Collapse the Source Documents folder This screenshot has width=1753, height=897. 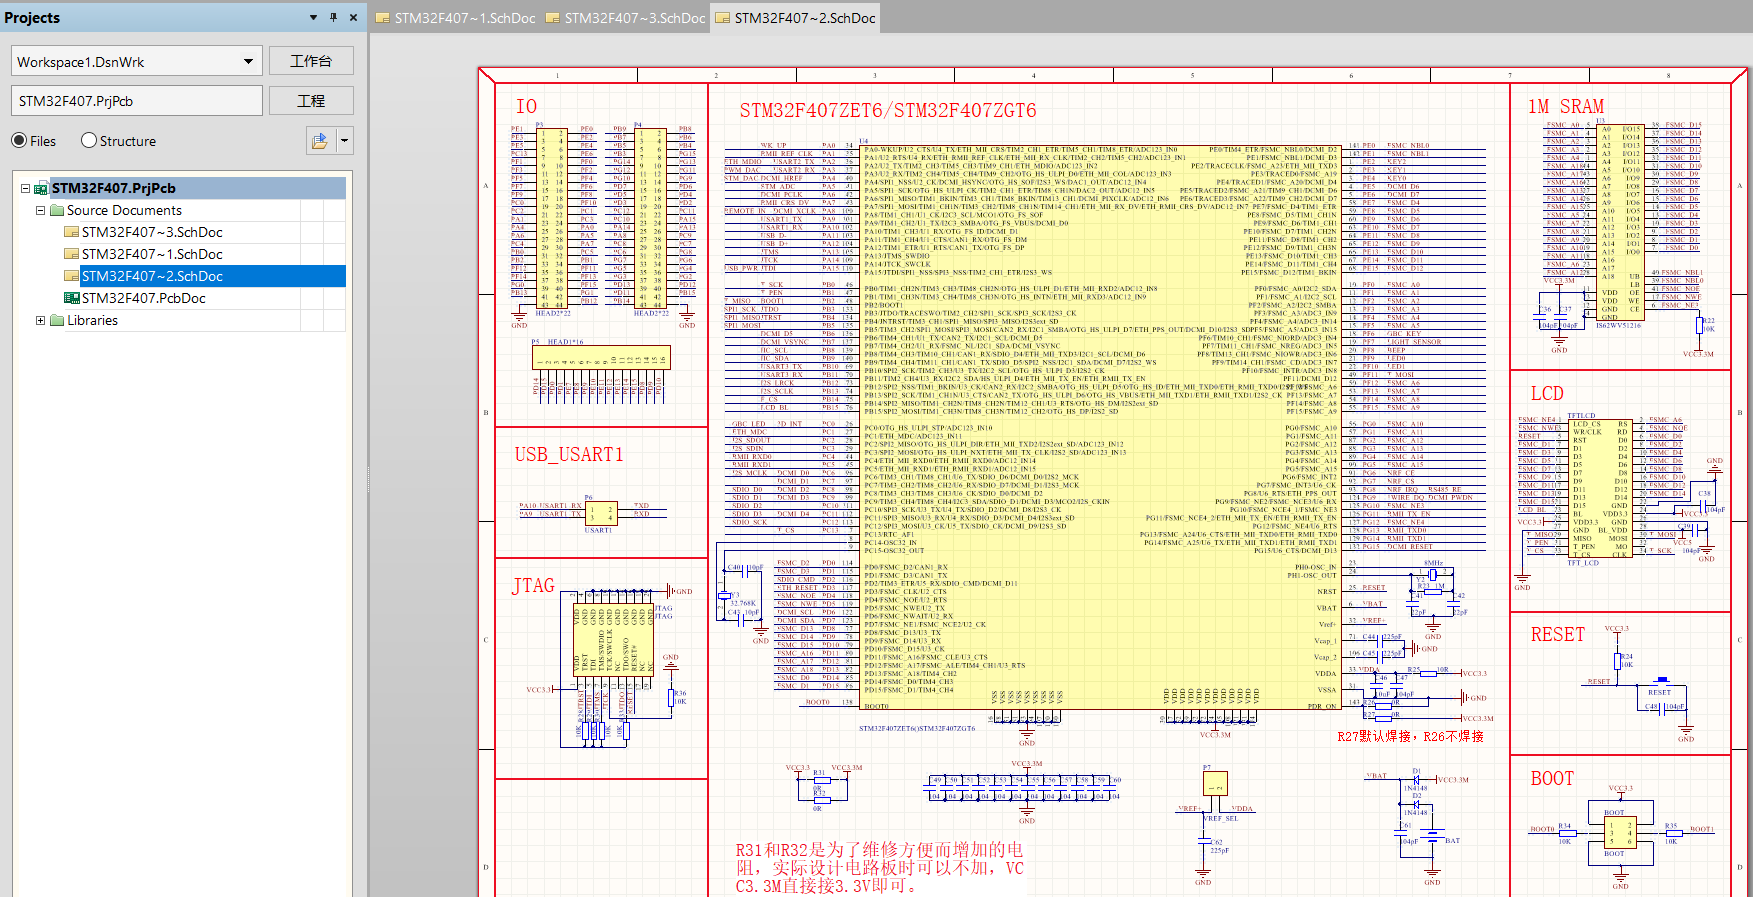tap(41, 210)
